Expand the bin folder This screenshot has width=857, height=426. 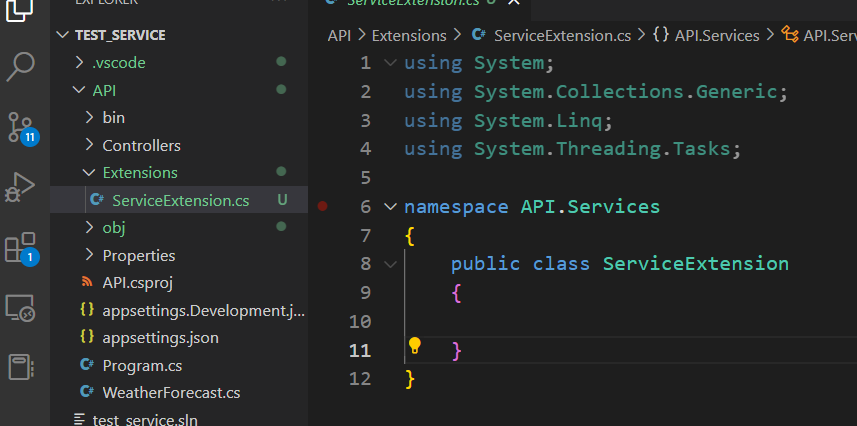pos(90,118)
